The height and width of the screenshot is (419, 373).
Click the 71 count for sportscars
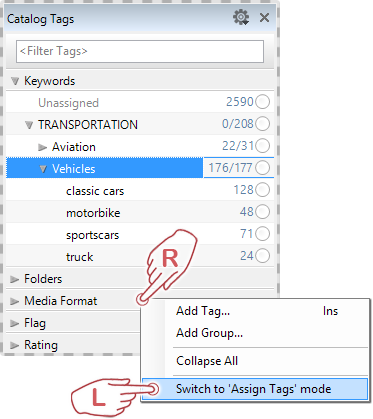point(247,234)
